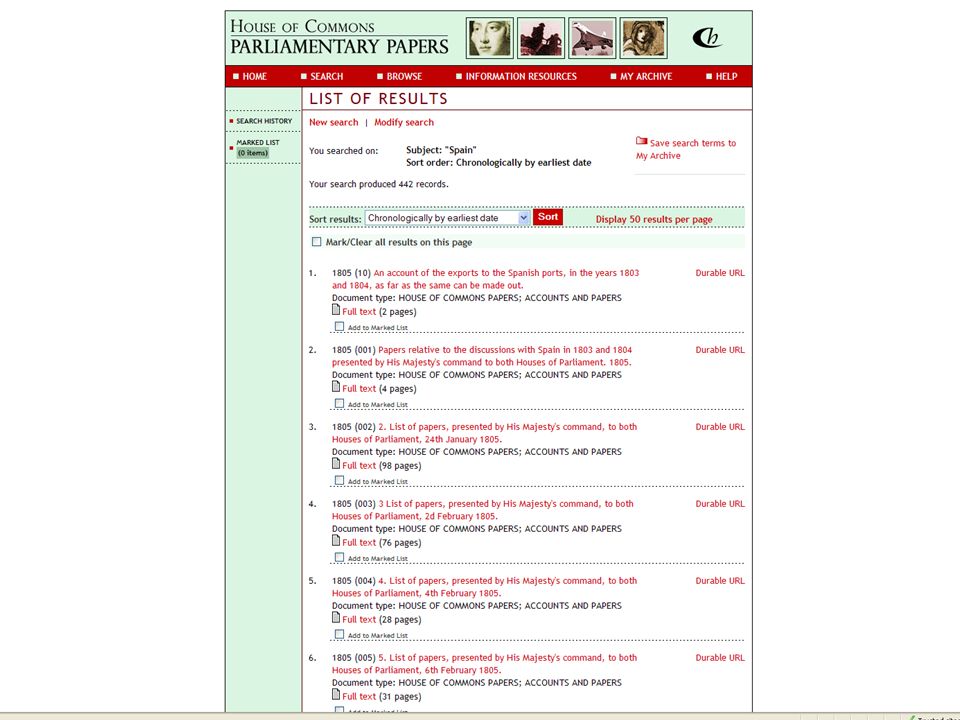Click the woman's face portrait thumbnail in header
The width and height of the screenshot is (960, 720).
(x=489, y=38)
